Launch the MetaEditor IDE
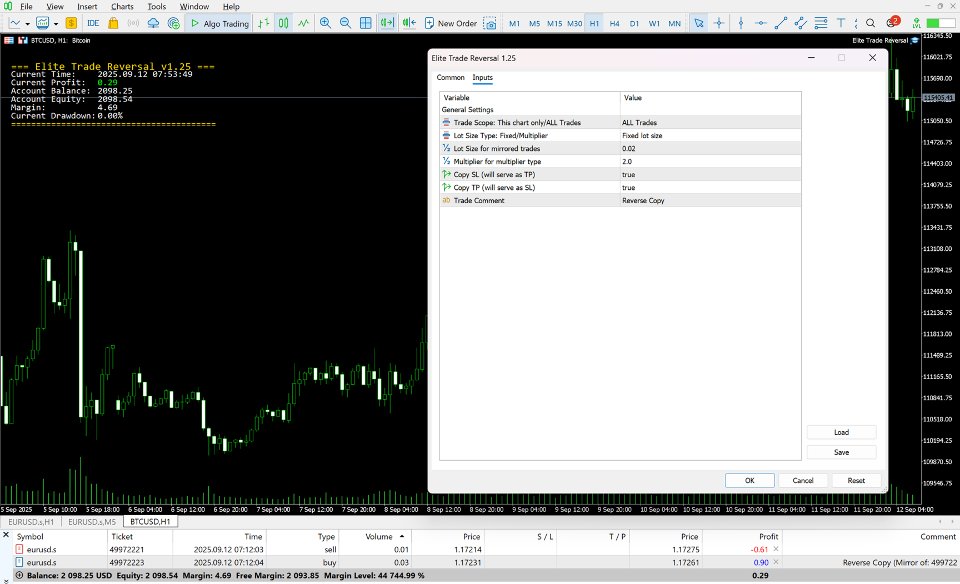This screenshot has height=584, width=960. tap(92, 21)
